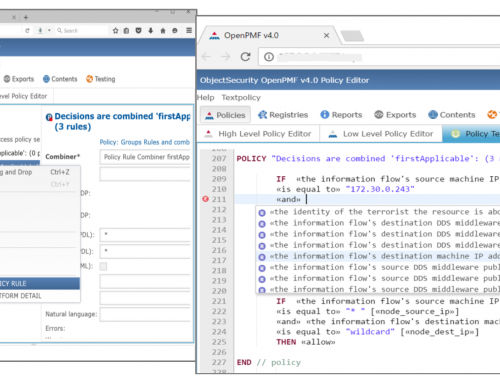This screenshot has height=383, width=500.
Task: Reload page in the Firefox window
Action: 27,31
